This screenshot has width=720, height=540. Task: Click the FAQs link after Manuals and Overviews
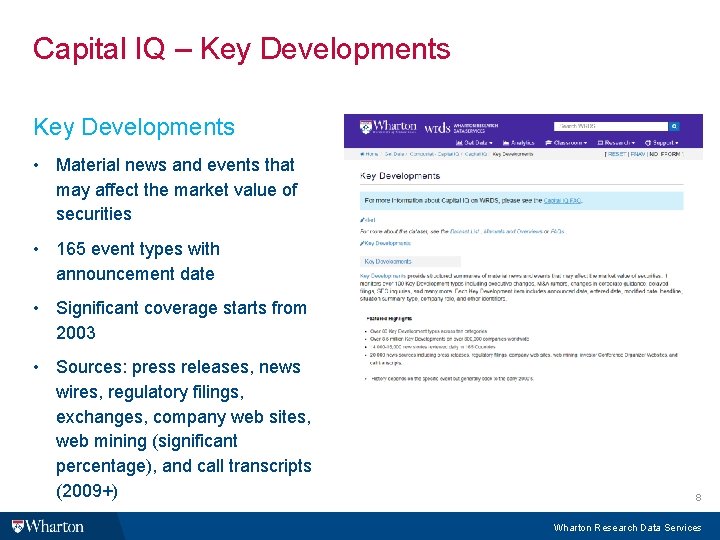(x=557, y=232)
